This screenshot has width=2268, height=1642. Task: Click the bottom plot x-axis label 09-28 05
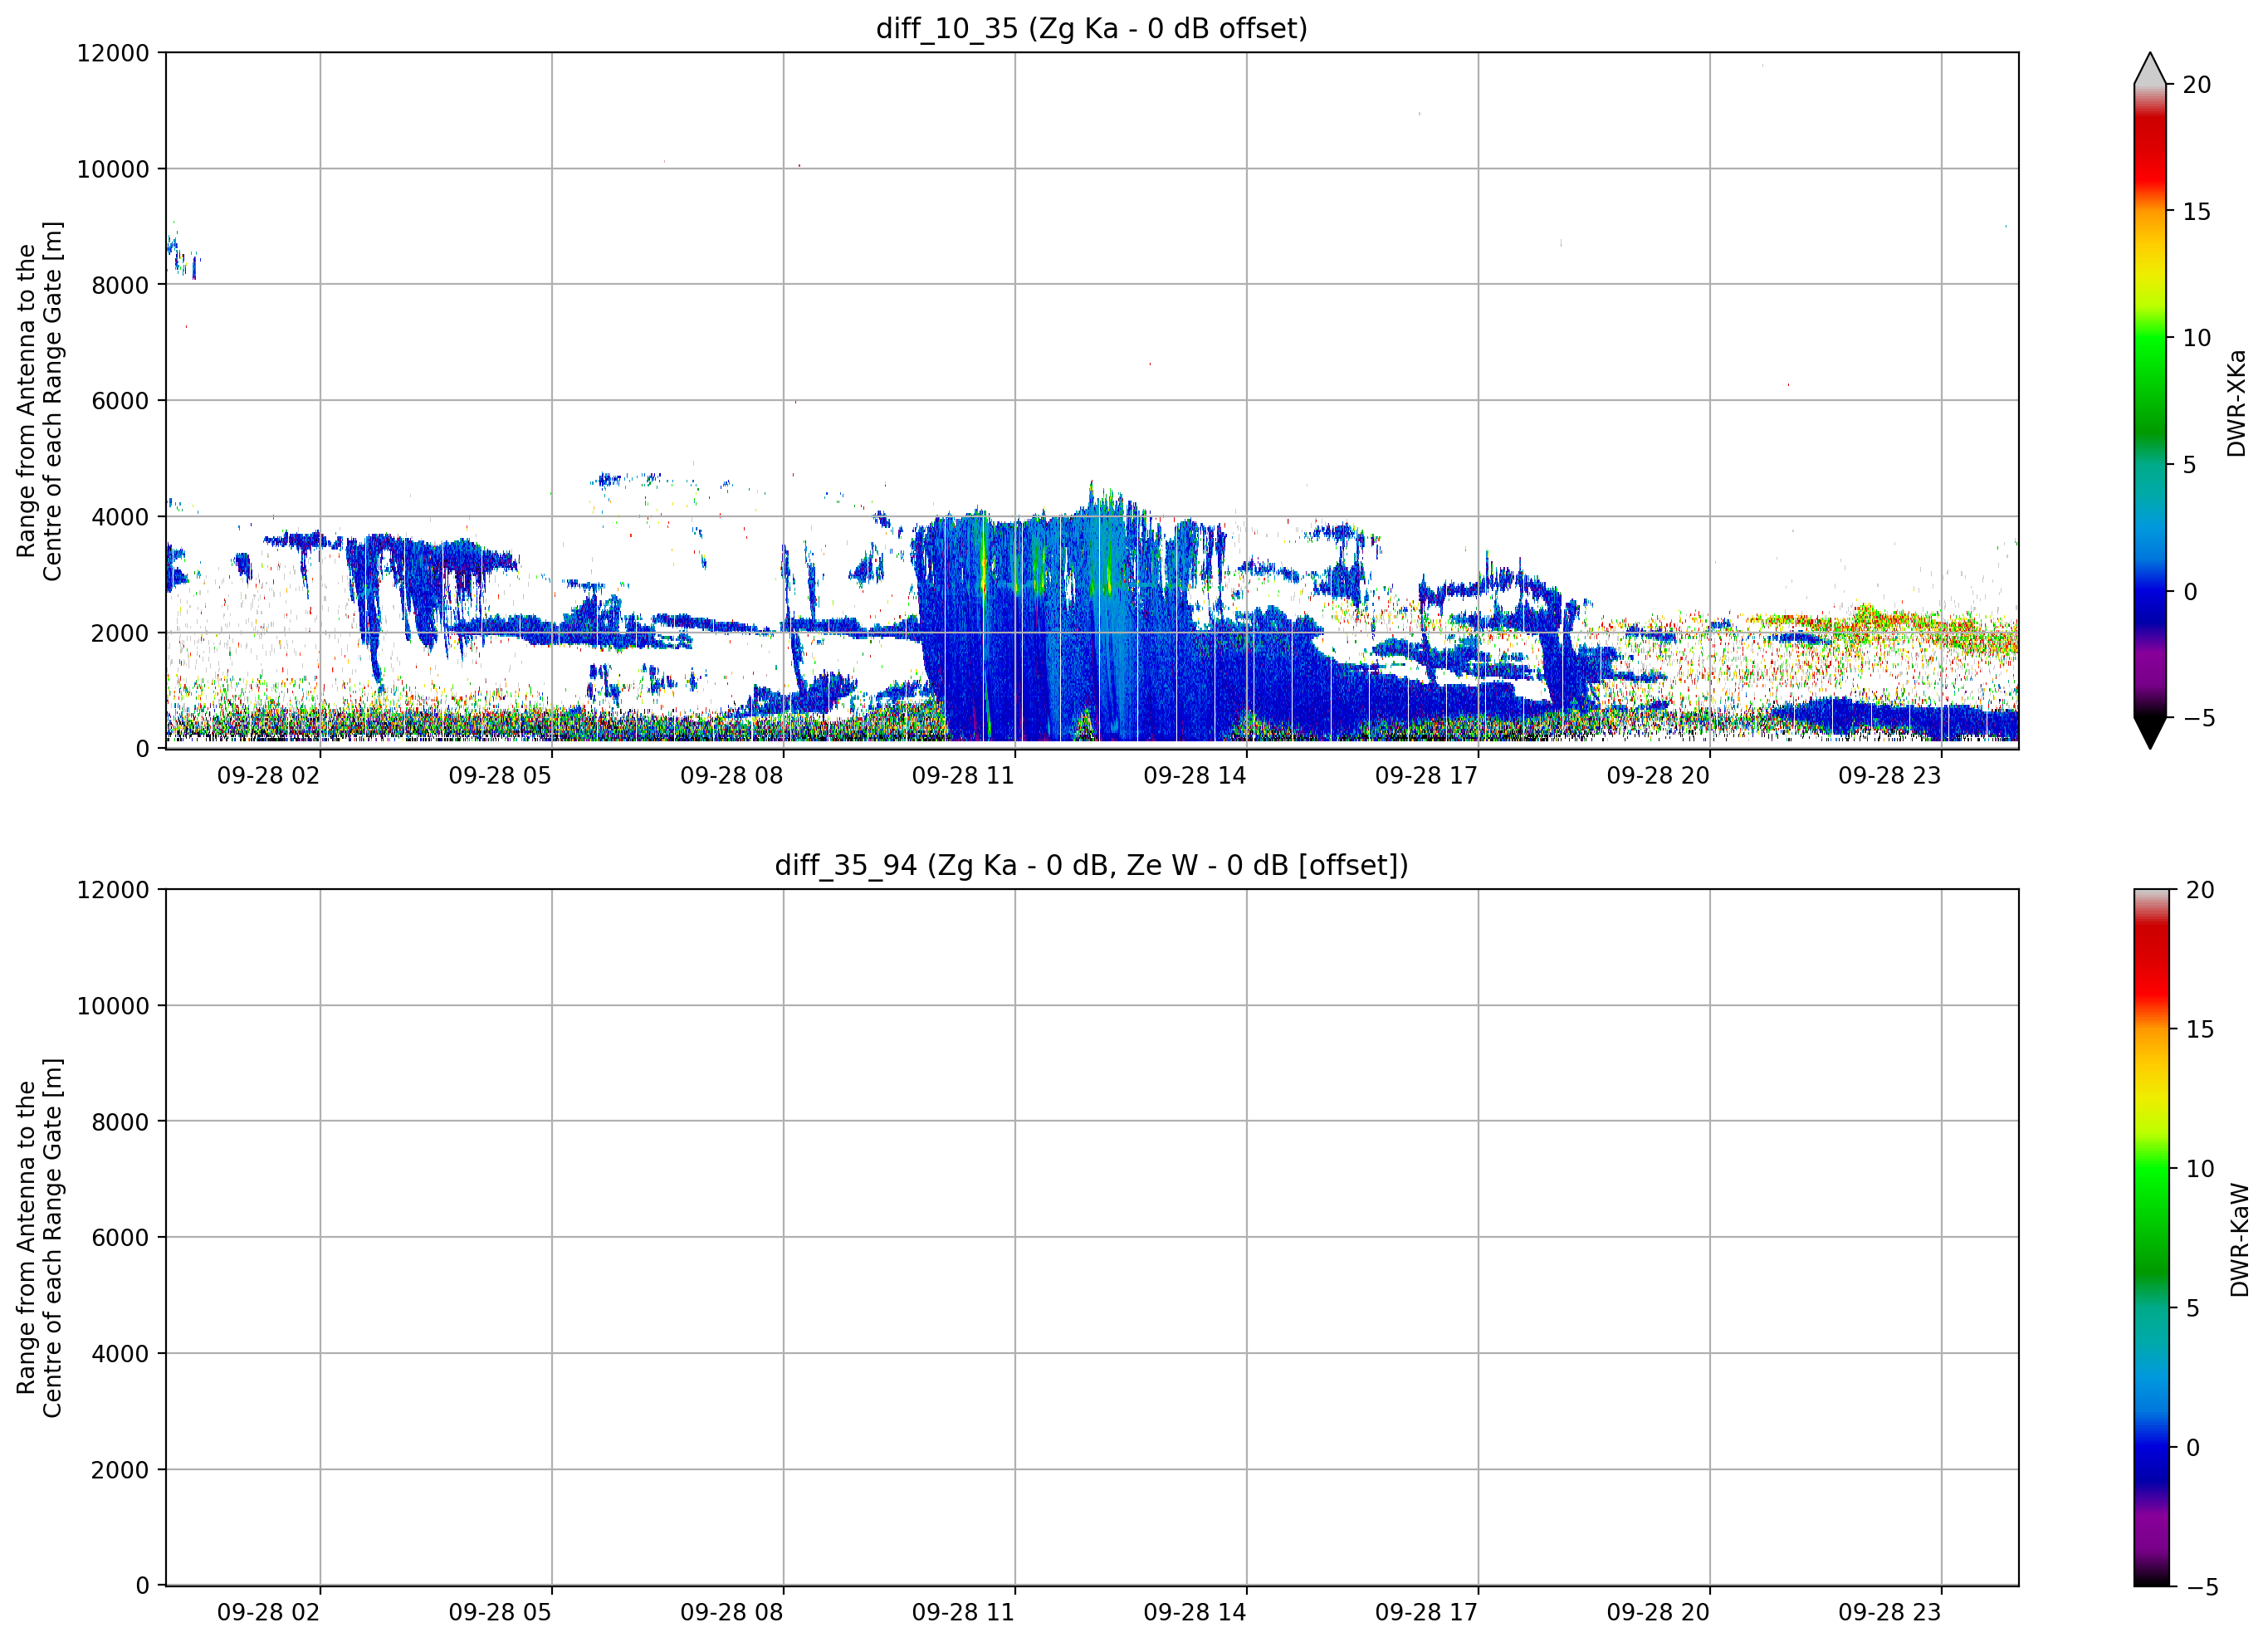coord(500,1612)
